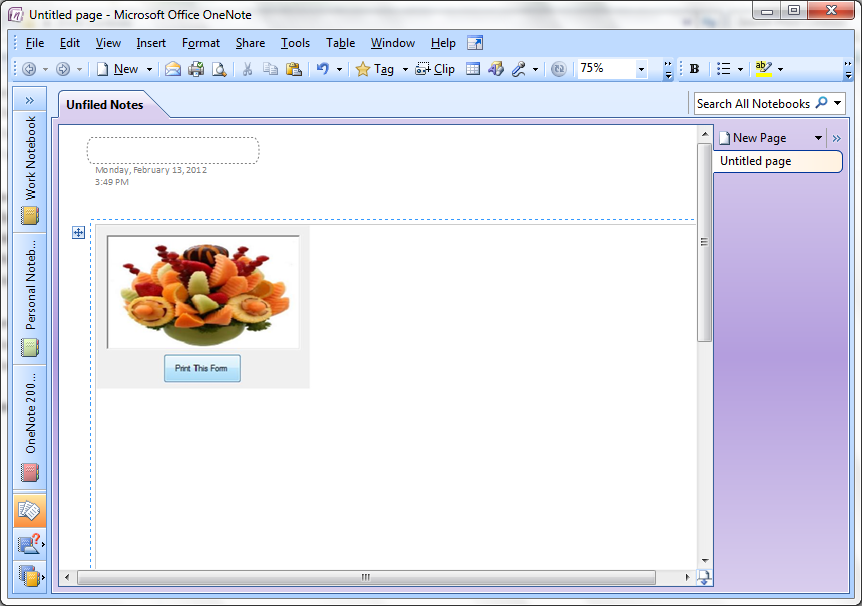Click the fruit bouquet image
862x606 pixels.
coord(203,292)
